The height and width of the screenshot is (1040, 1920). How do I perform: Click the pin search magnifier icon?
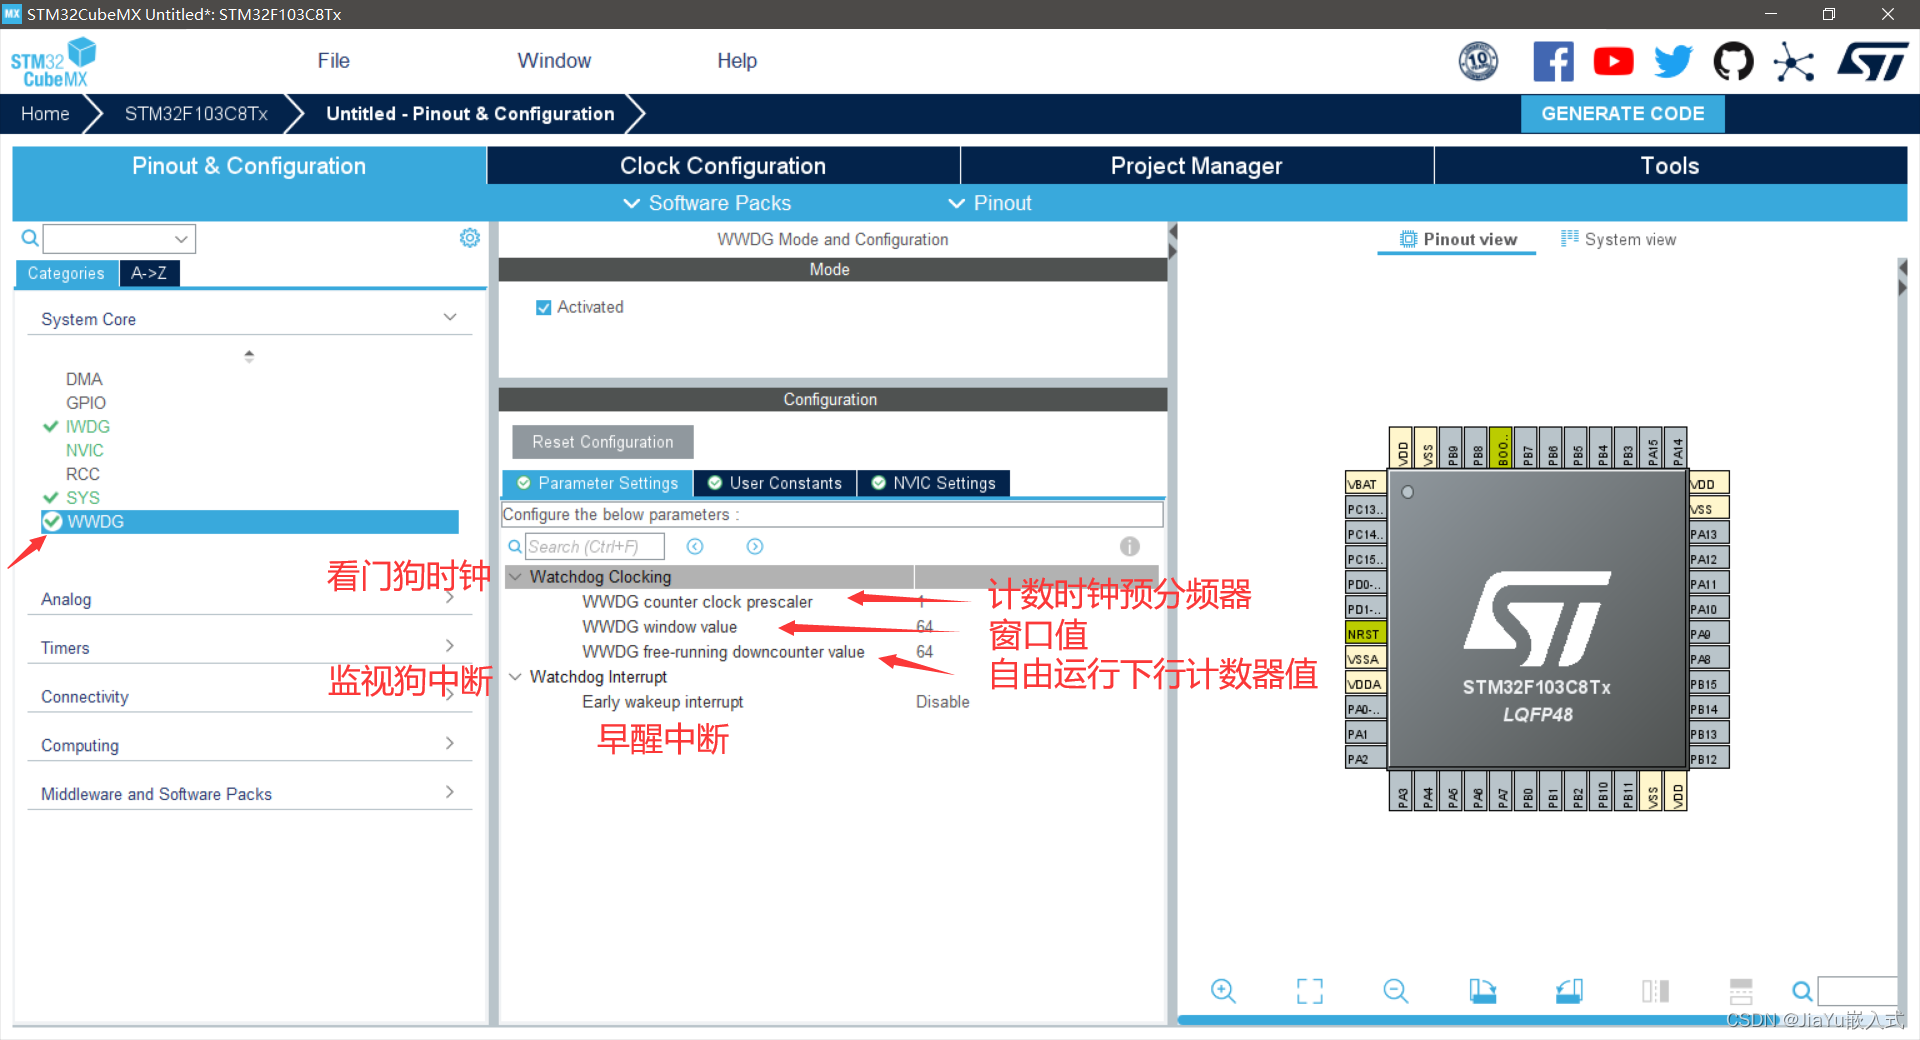[x=1802, y=991]
